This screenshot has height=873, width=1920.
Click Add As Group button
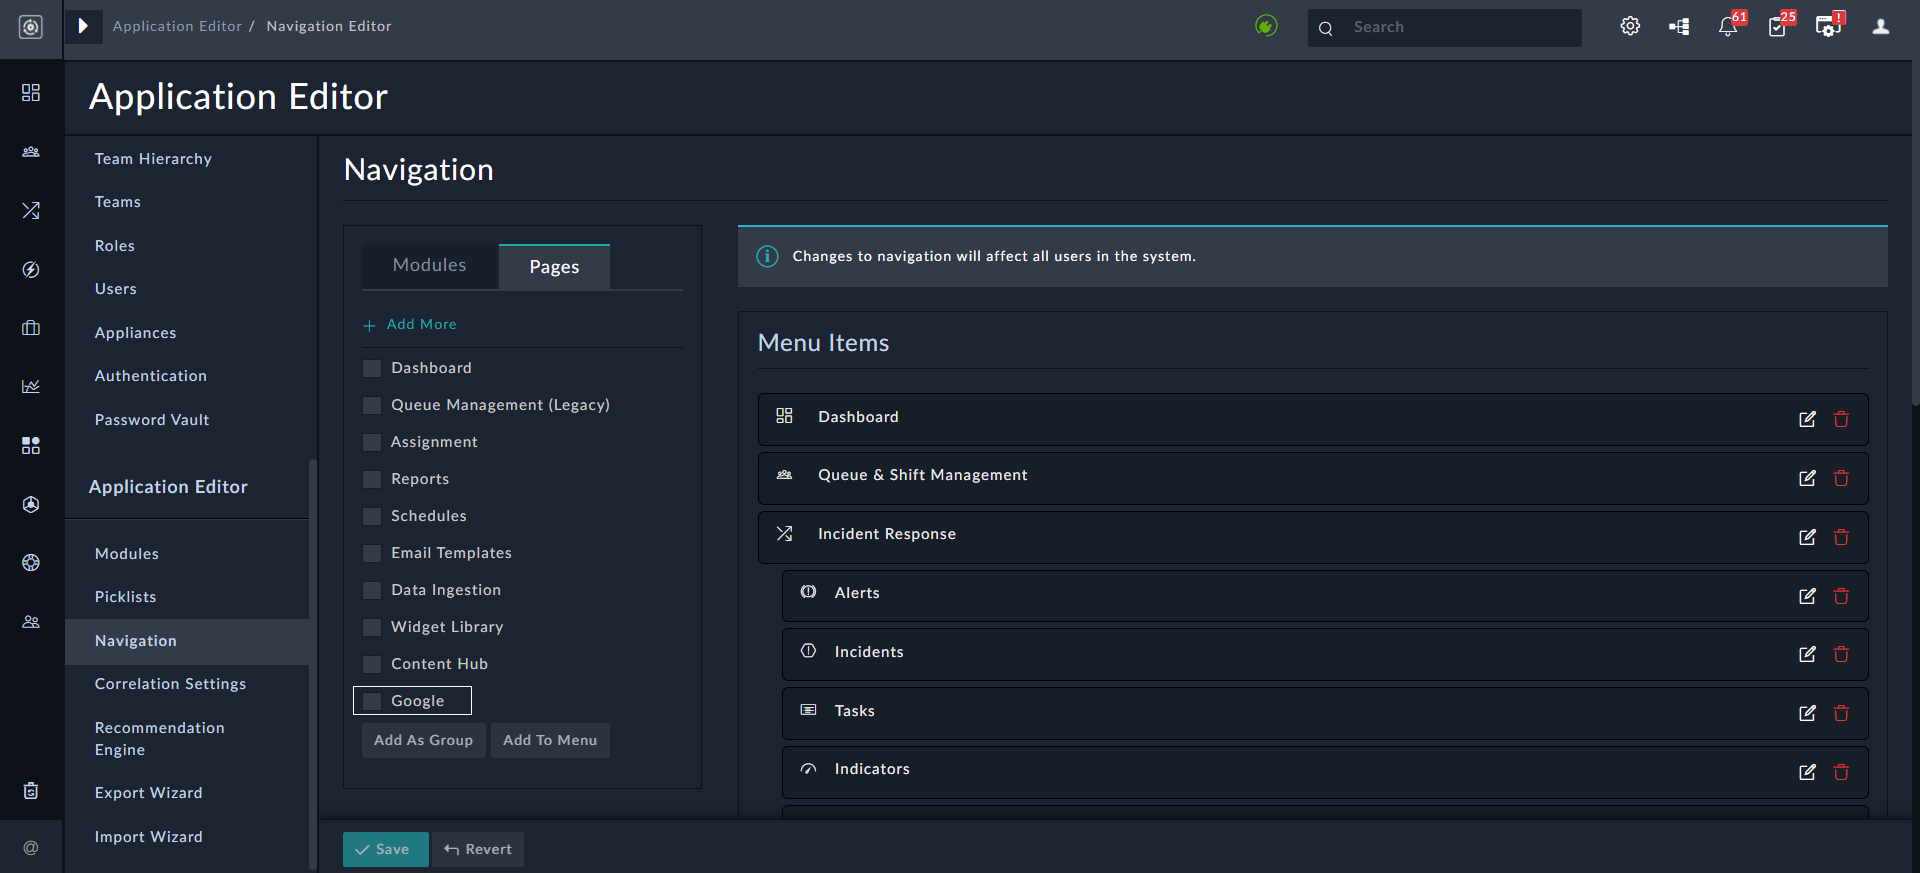[x=423, y=740]
